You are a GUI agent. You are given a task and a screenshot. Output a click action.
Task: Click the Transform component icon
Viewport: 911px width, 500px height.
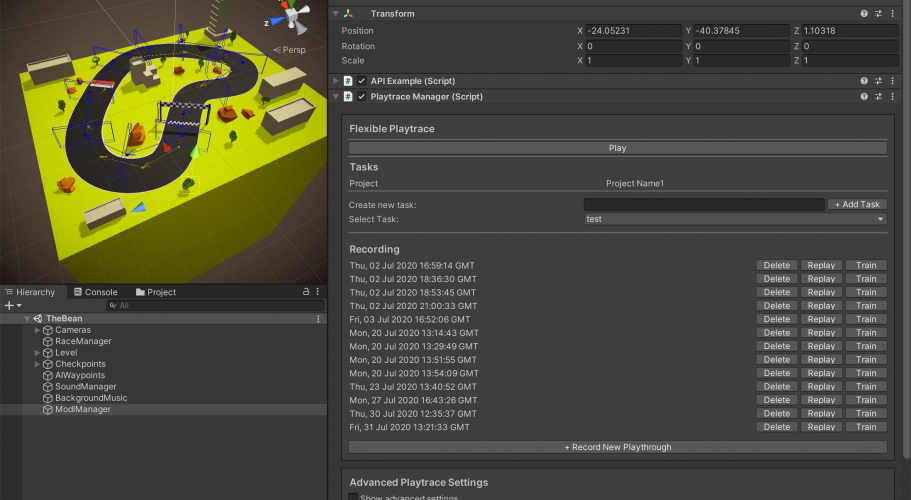[348, 13]
